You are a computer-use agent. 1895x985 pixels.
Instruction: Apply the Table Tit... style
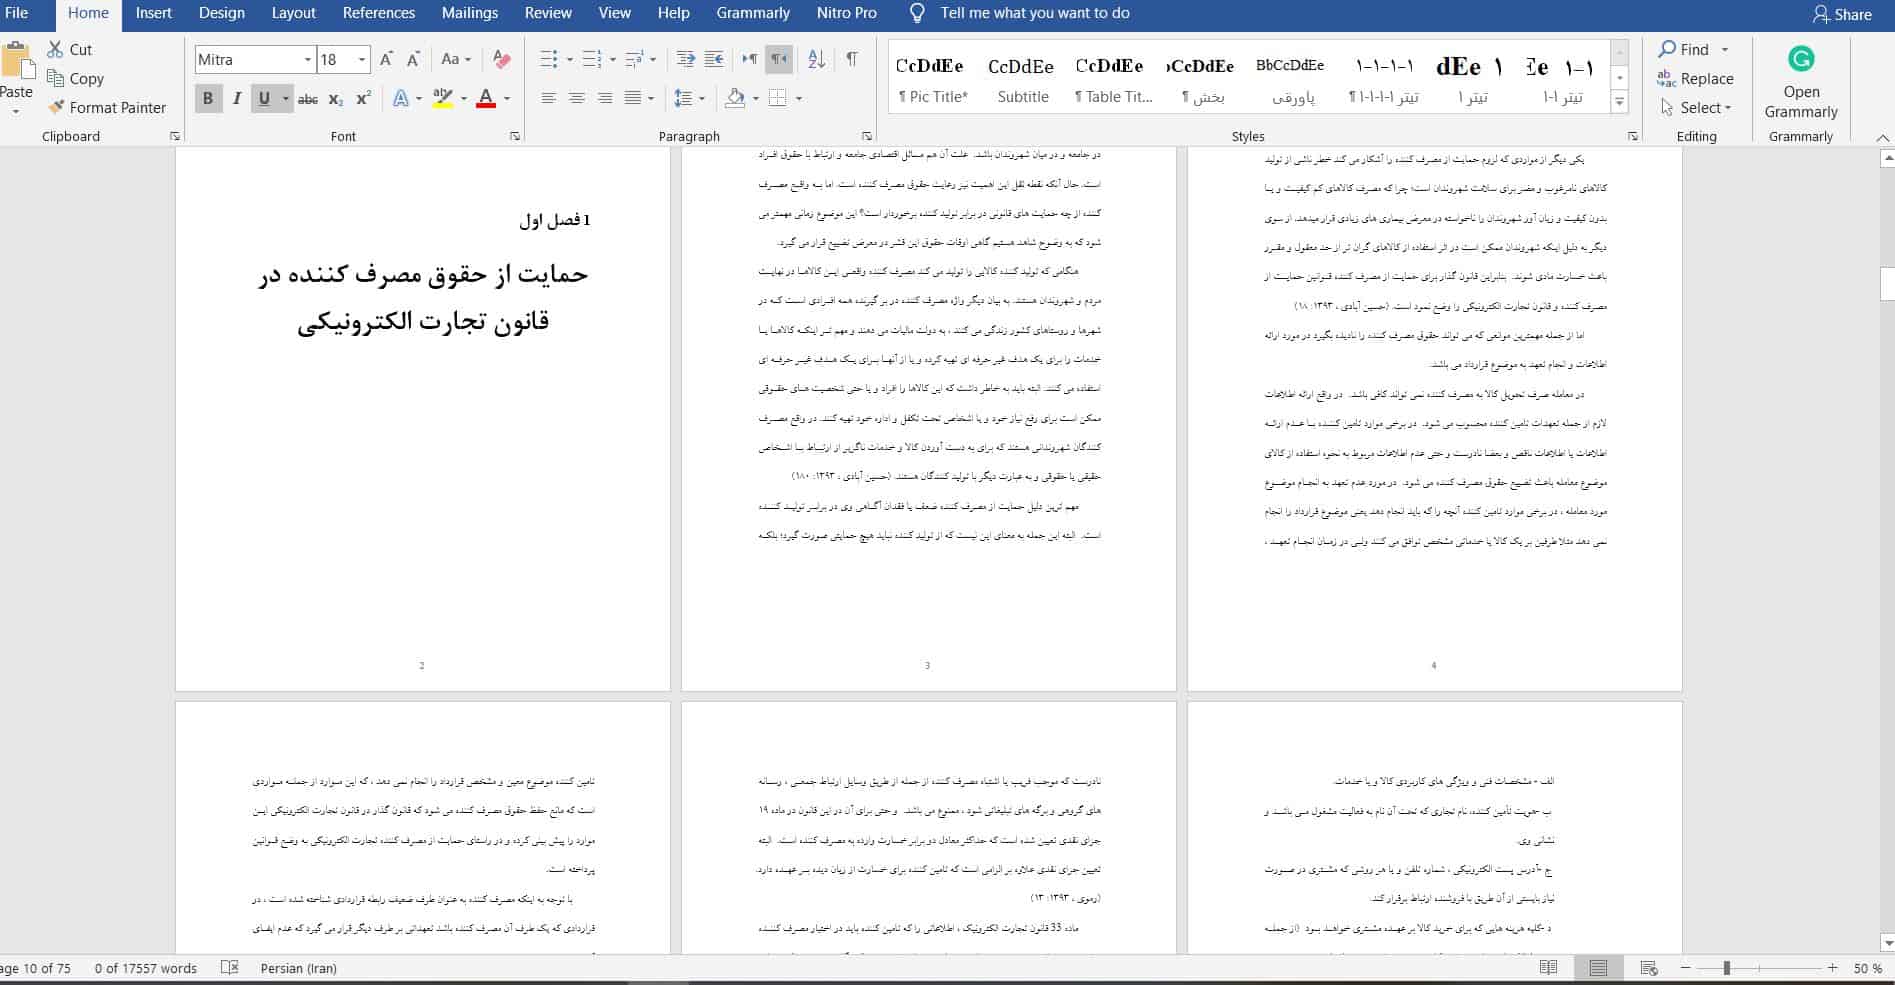(1112, 79)
